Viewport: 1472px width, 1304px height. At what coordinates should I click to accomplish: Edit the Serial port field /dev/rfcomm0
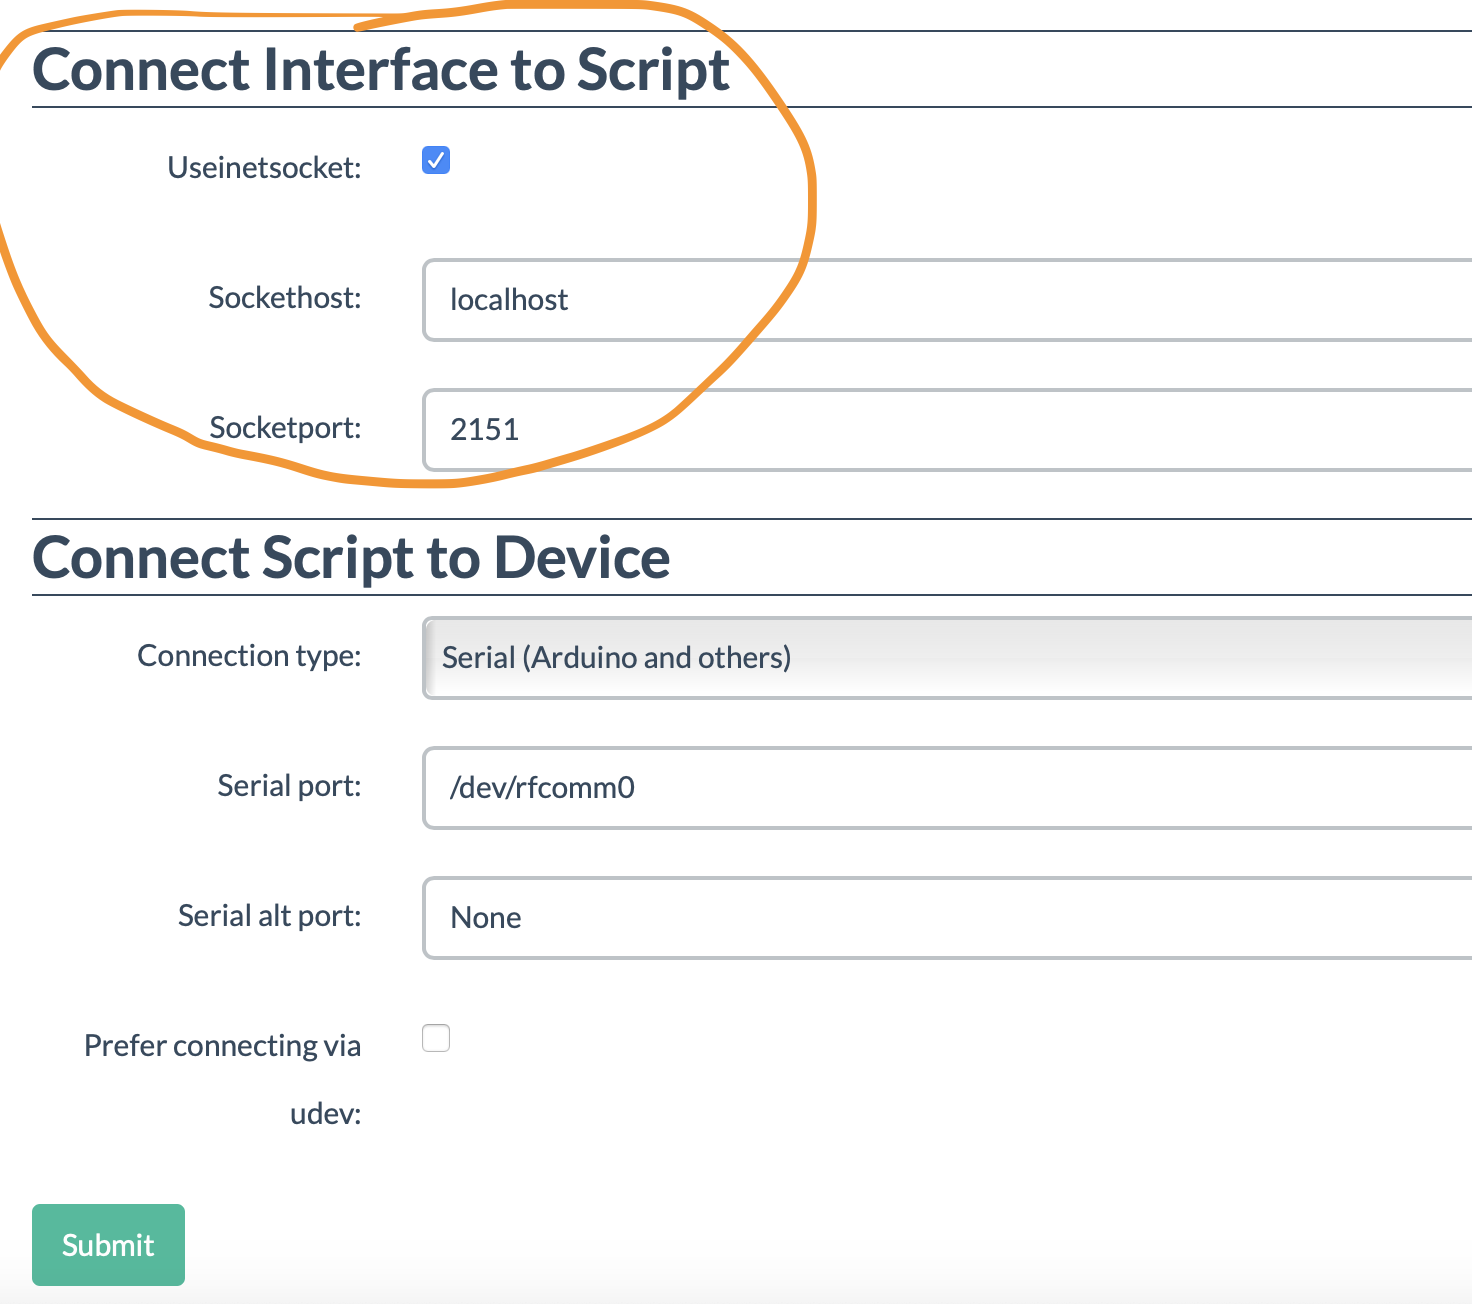click(947, 788)
